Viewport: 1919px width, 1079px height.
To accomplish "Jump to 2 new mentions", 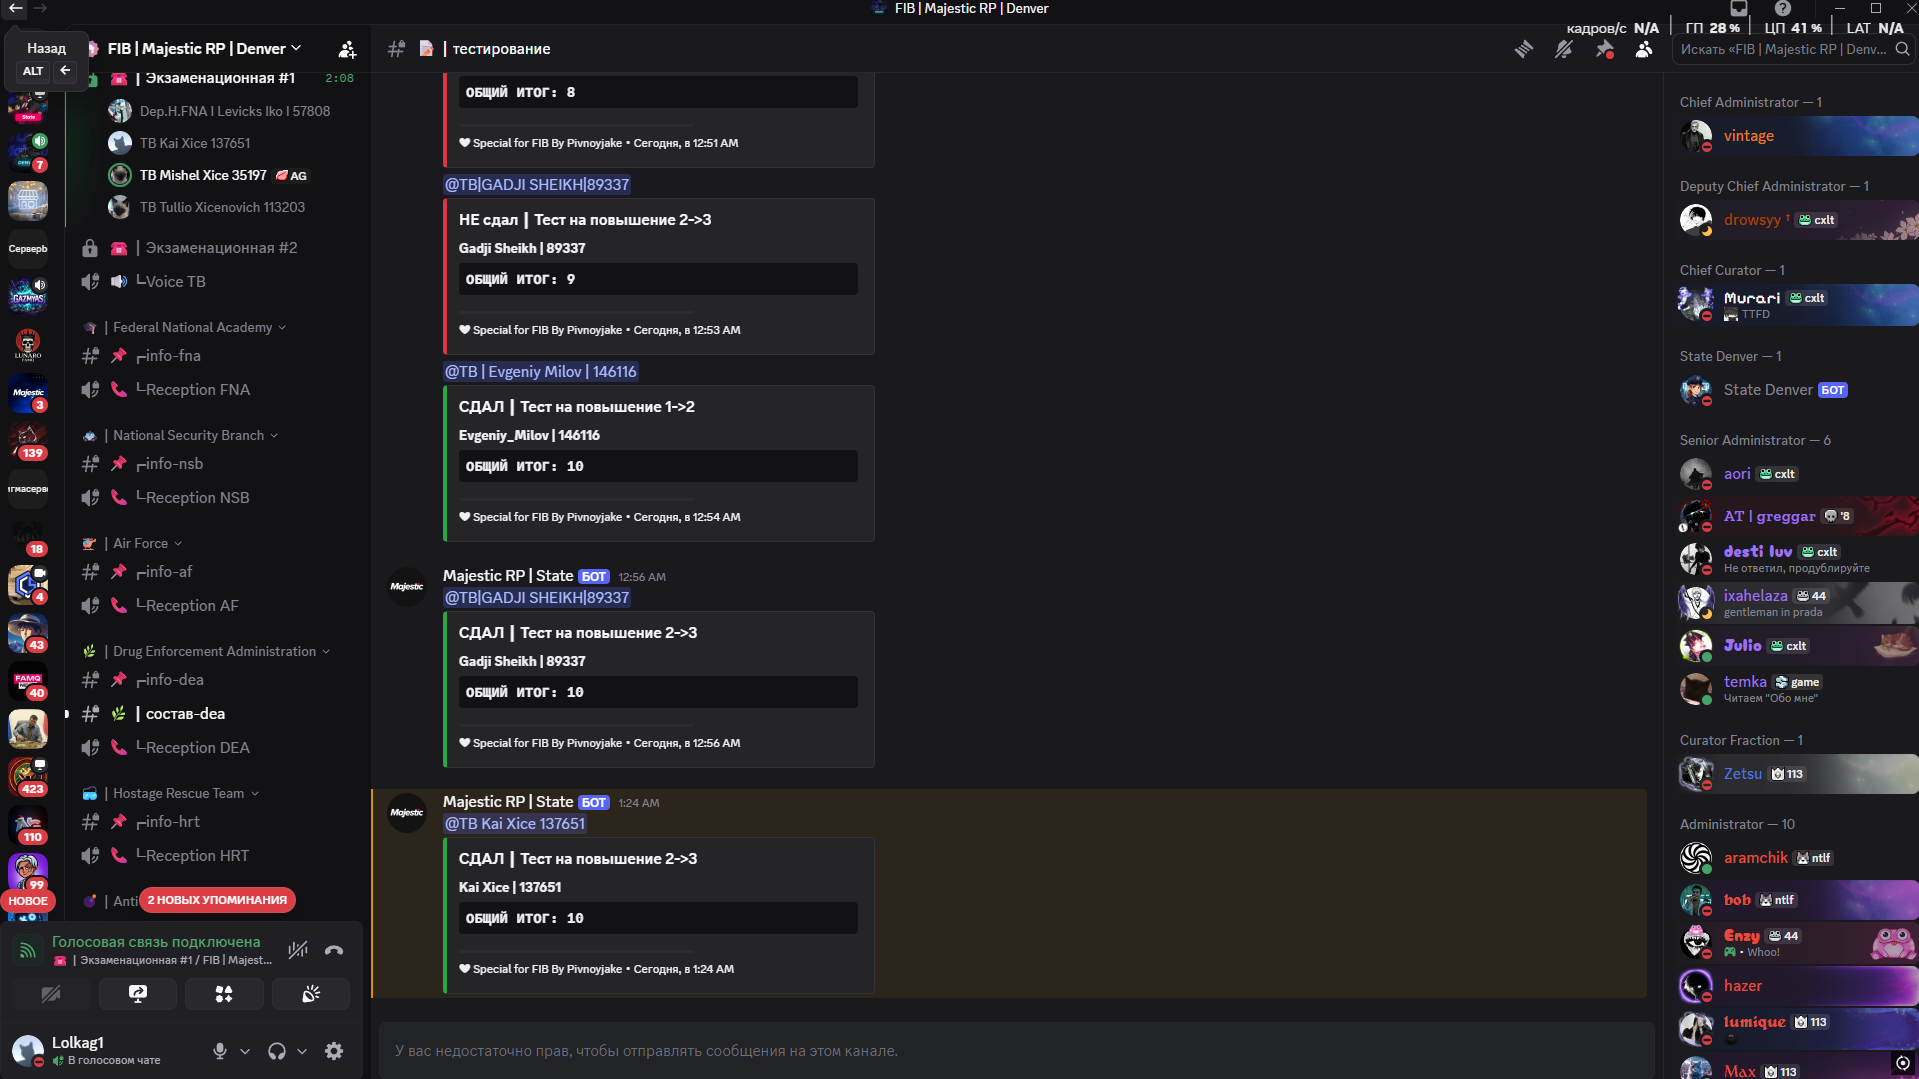I will 217,900.
